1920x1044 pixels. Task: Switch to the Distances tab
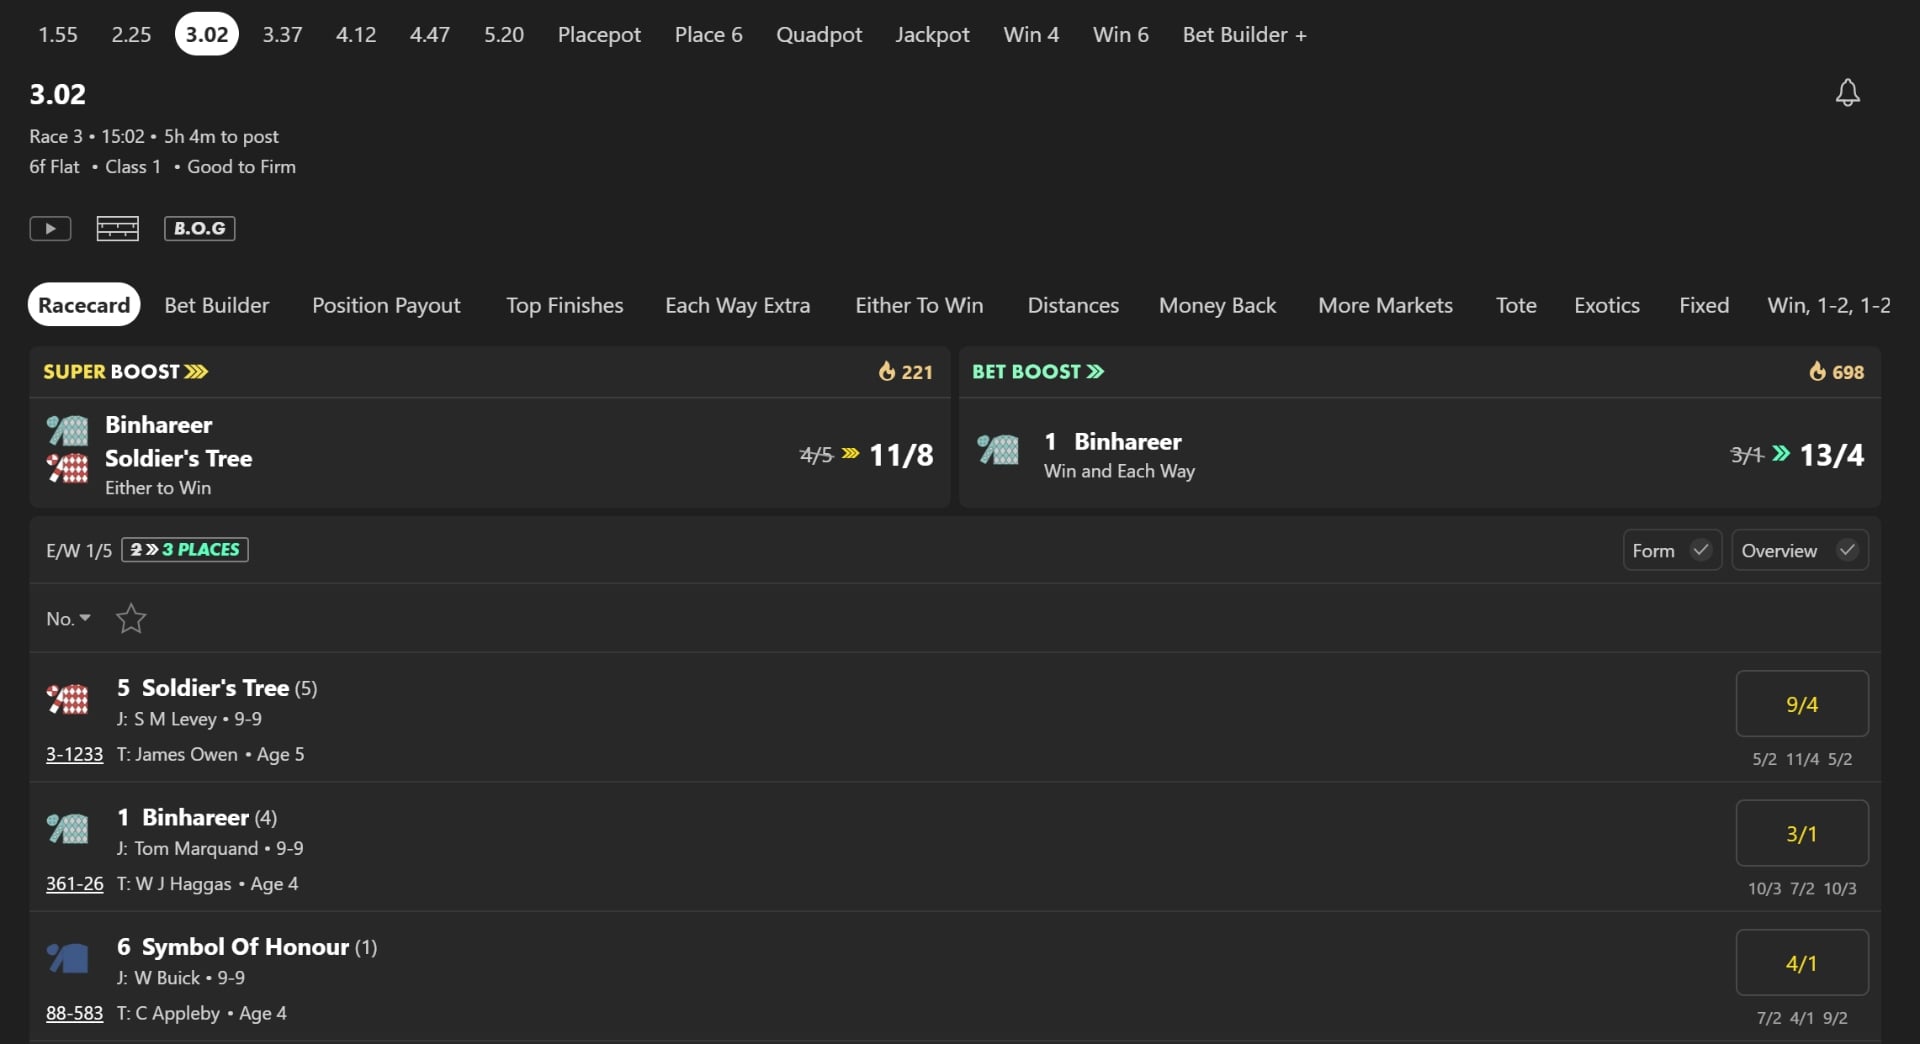(x=1073, y=305)
